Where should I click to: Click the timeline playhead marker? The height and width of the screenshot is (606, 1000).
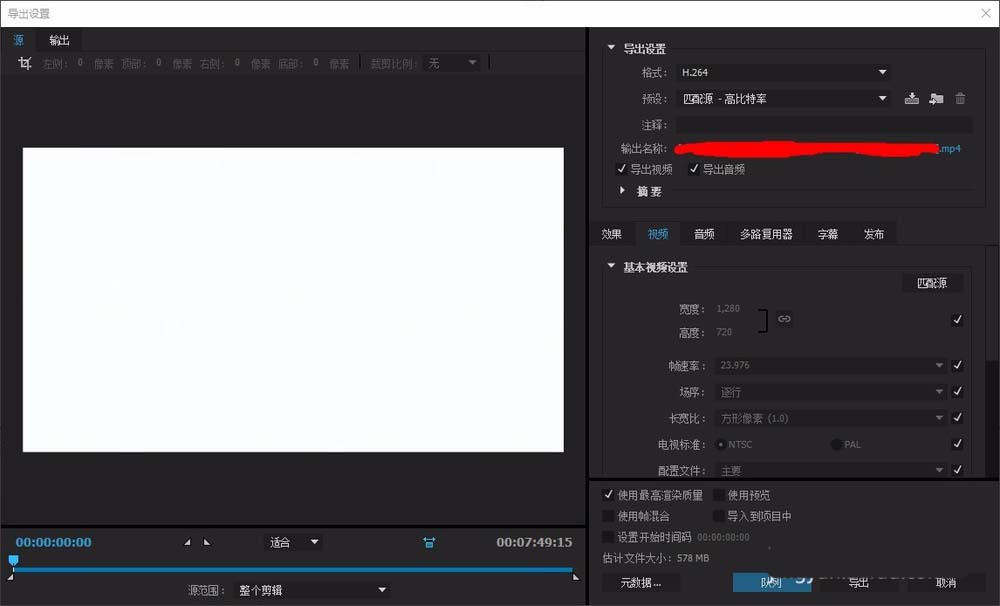point(13,561)
